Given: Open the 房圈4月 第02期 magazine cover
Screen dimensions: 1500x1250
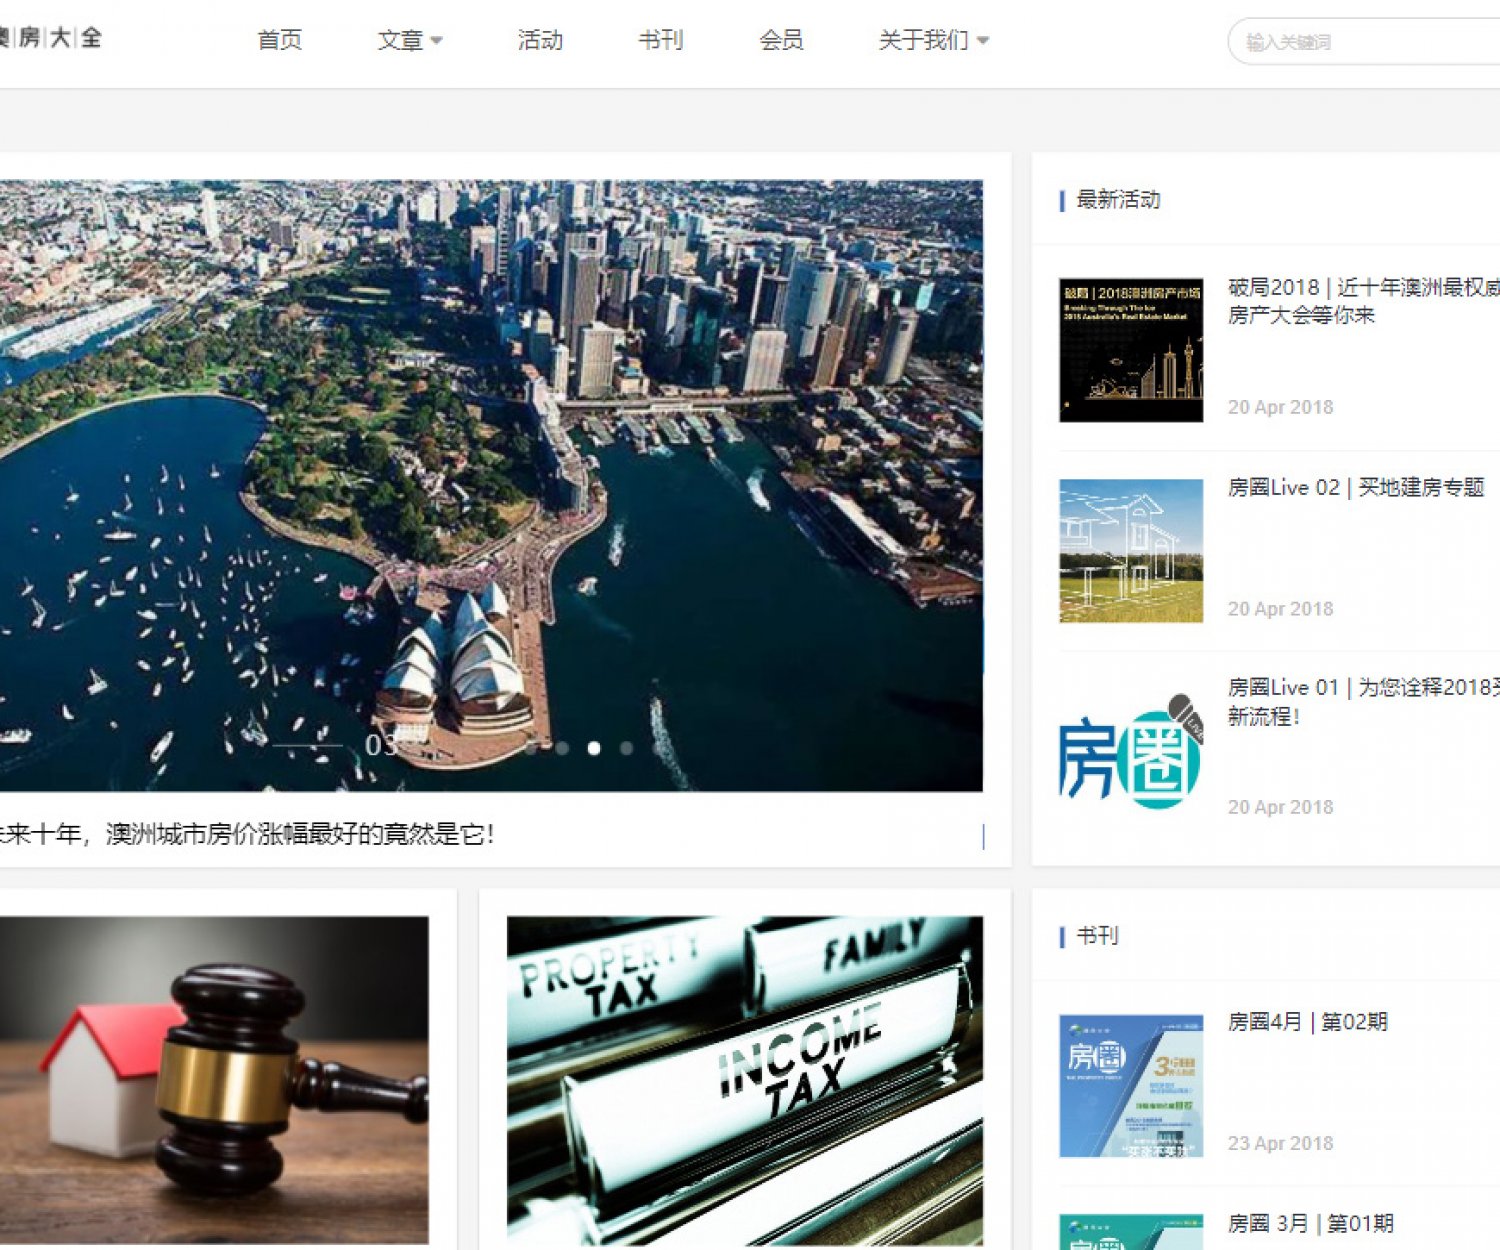Looking at the screenshot, I should (x=1131, y=1086).
